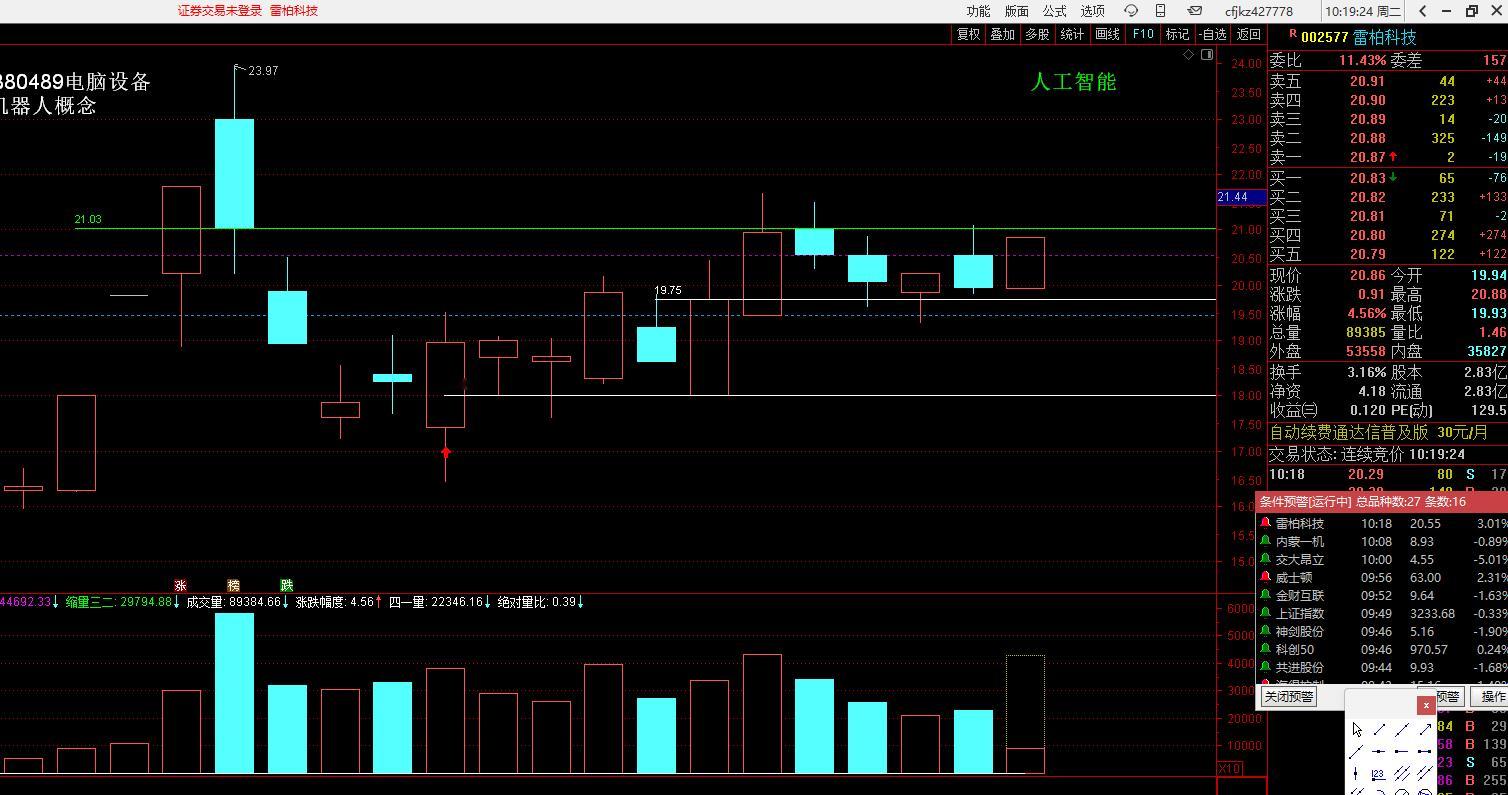The image size is (1508, 795).
Task: Click the green bell beside 科创50
Action: pos(1266,649)
